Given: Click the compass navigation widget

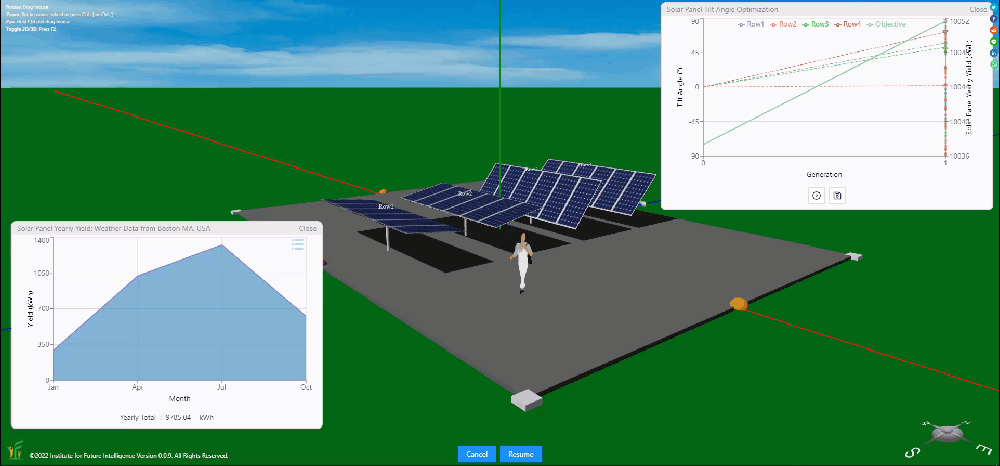Looking at the screenshot, I should click(945, 435).
